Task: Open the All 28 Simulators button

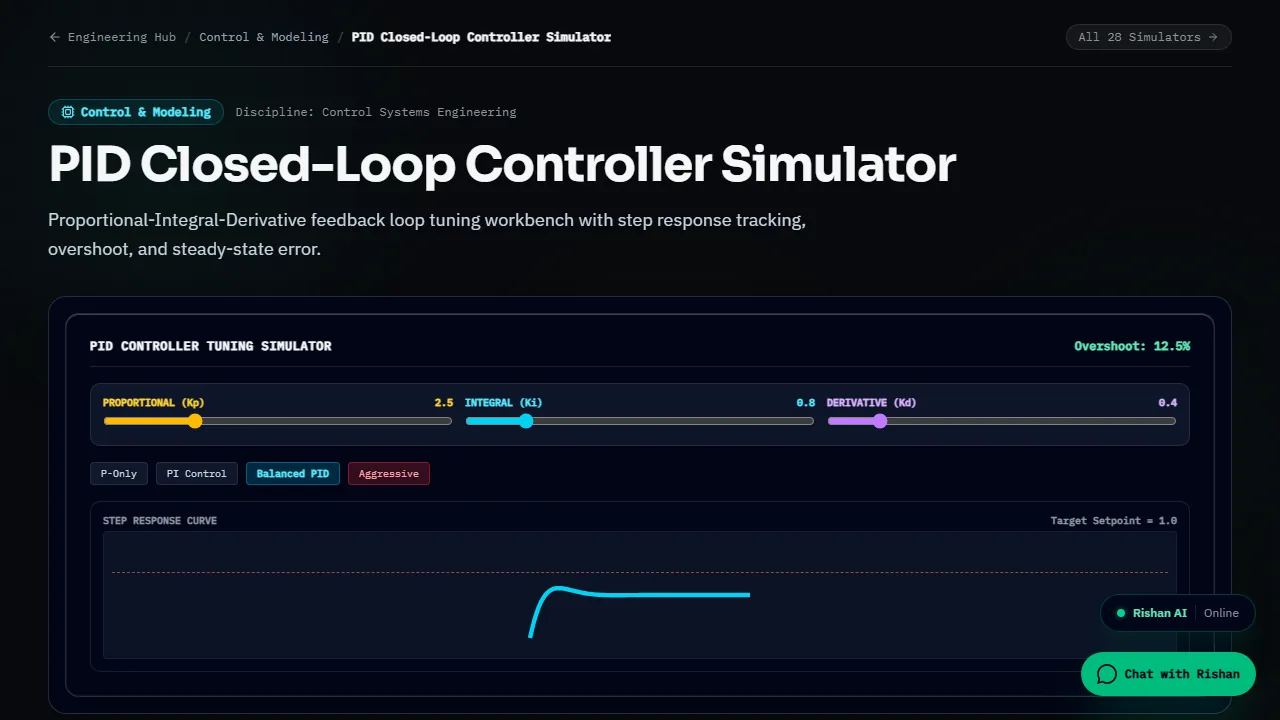Action: coord(1148,37)
